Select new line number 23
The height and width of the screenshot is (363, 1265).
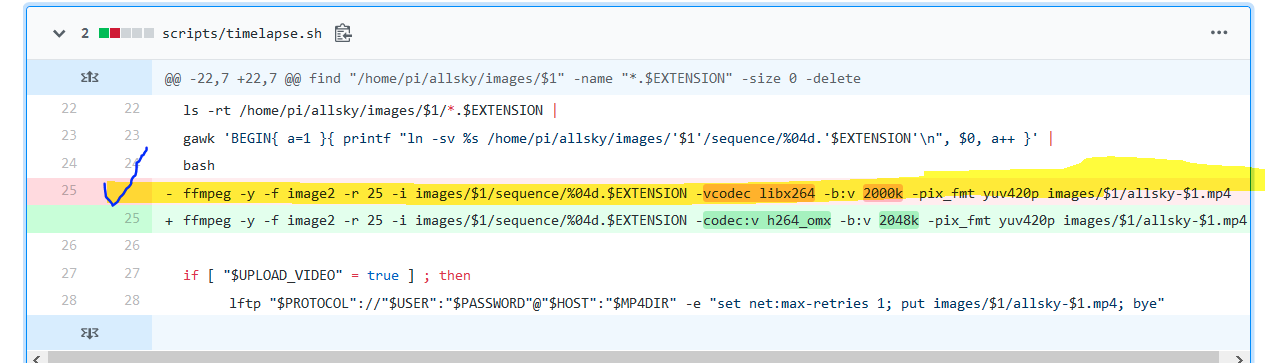pyautogui.click(x=131, y=136)
